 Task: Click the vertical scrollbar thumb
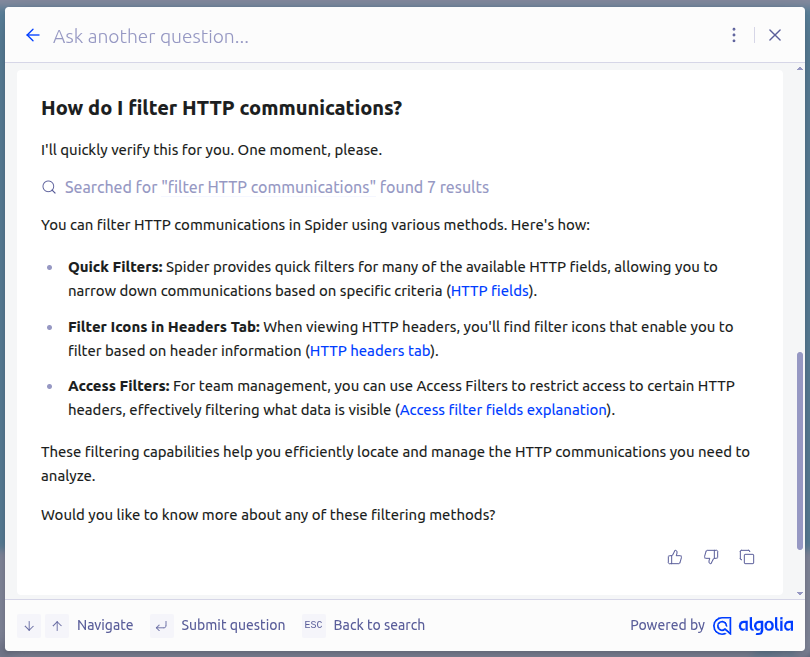[799, 450]
